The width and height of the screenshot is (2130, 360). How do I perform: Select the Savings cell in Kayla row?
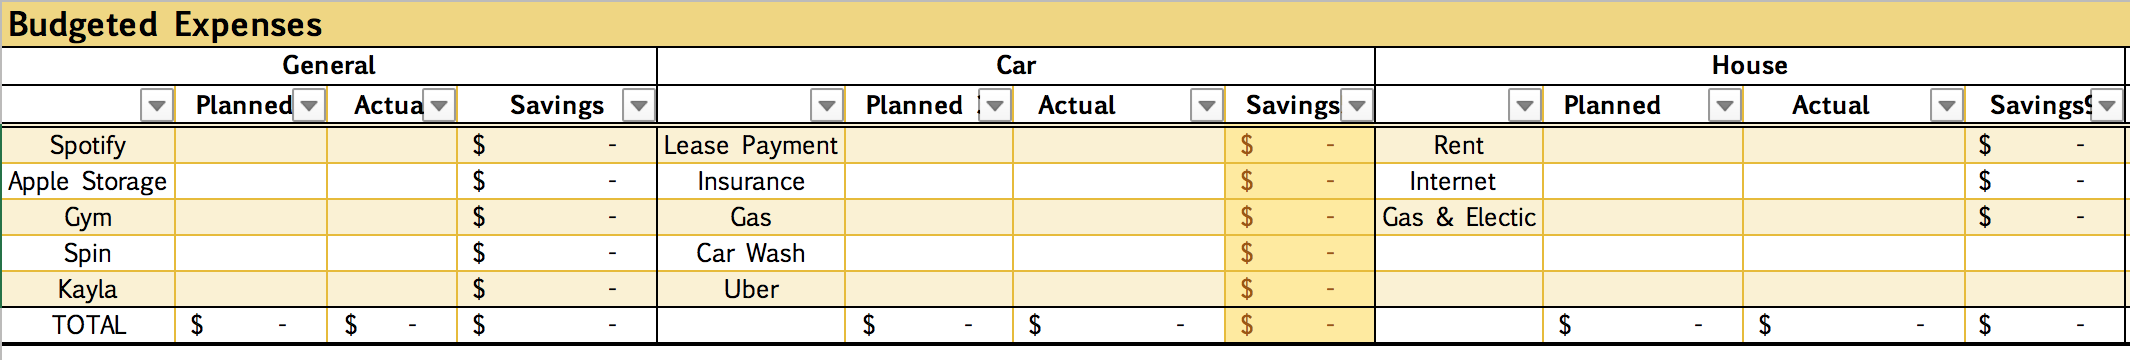pyautogui.click(x=557, y=289)
